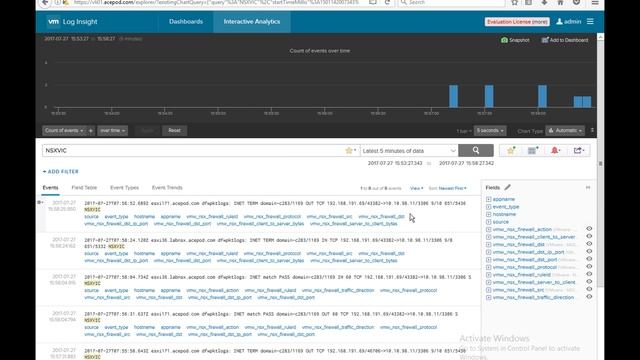Open the browser menu button

pyautogui.click(x=595, y=2)
